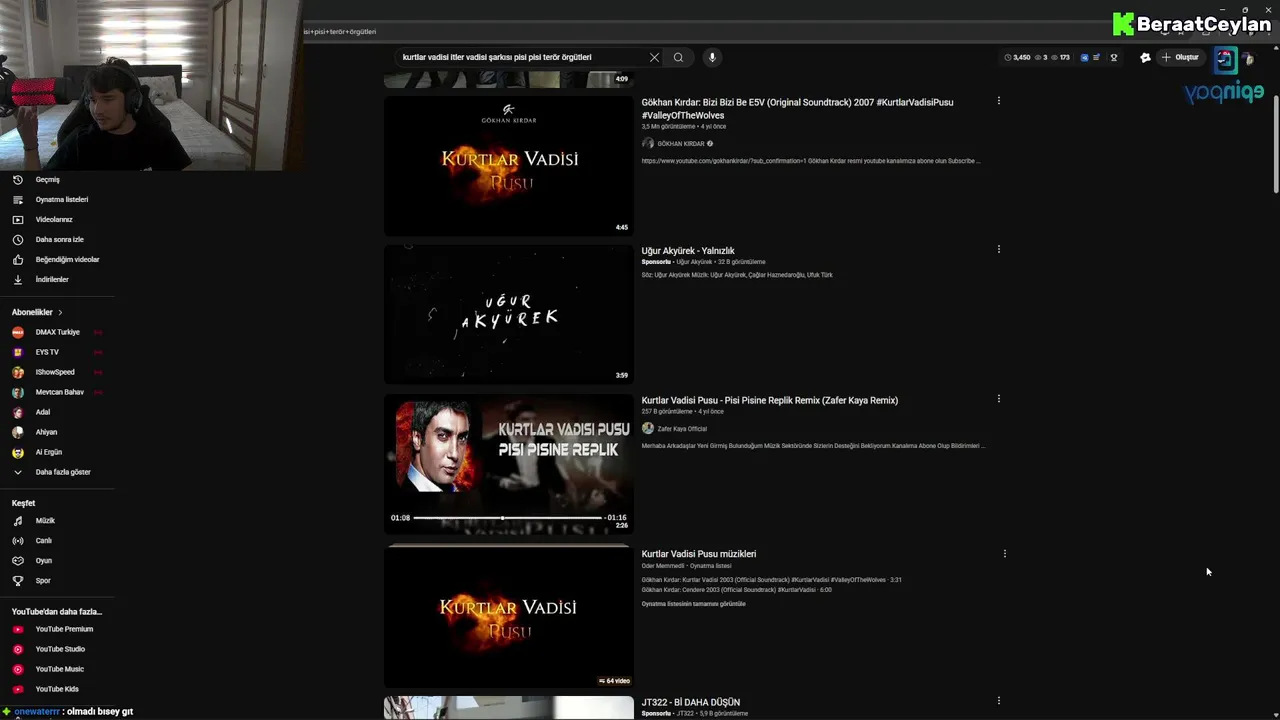Open more options for JT322 video

coord(998,701)
